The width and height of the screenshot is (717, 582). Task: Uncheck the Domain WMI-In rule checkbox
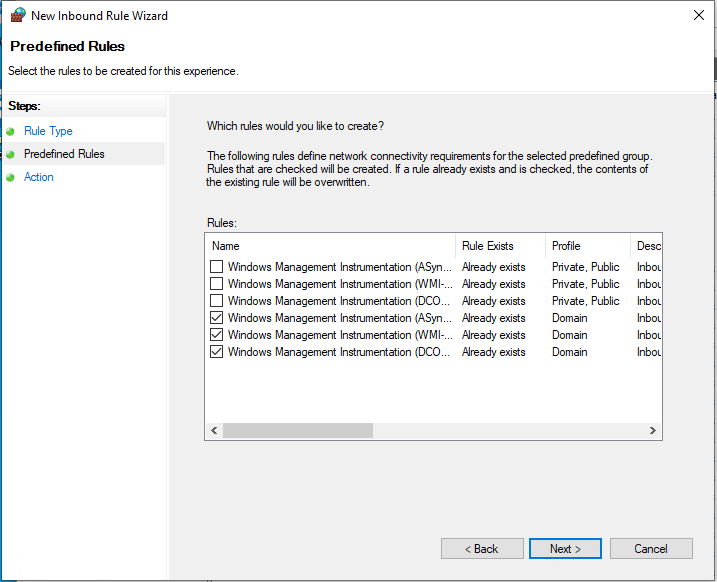coord(216,335)
